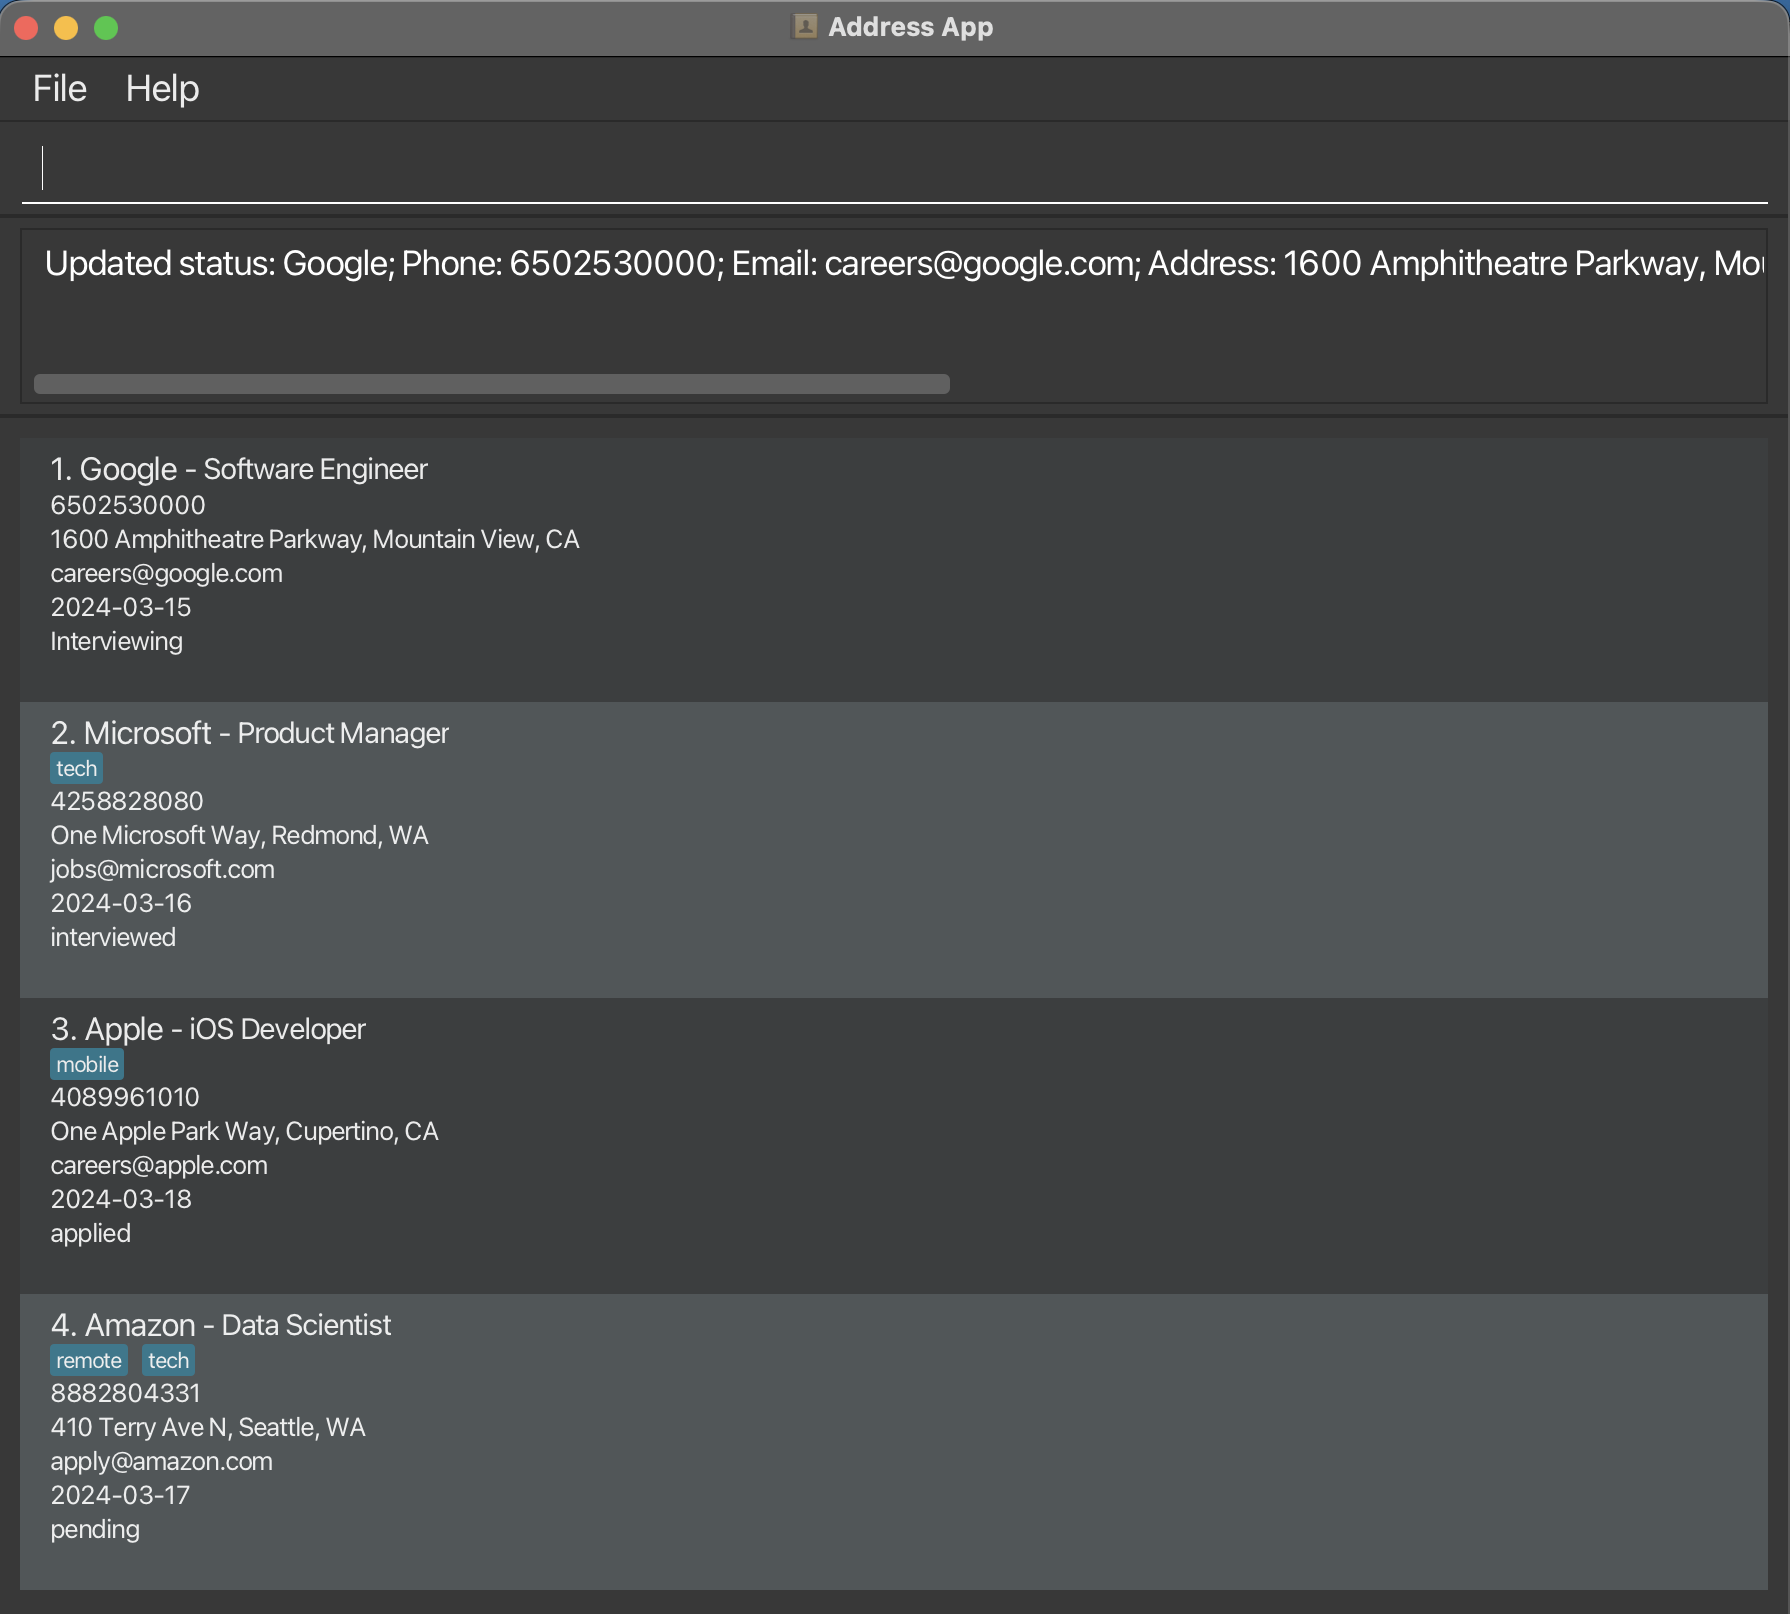This screenshot has height=1614, width=1790.
Task: Click the jobs@microsoft.com email
Action: (x=163, y=869)
